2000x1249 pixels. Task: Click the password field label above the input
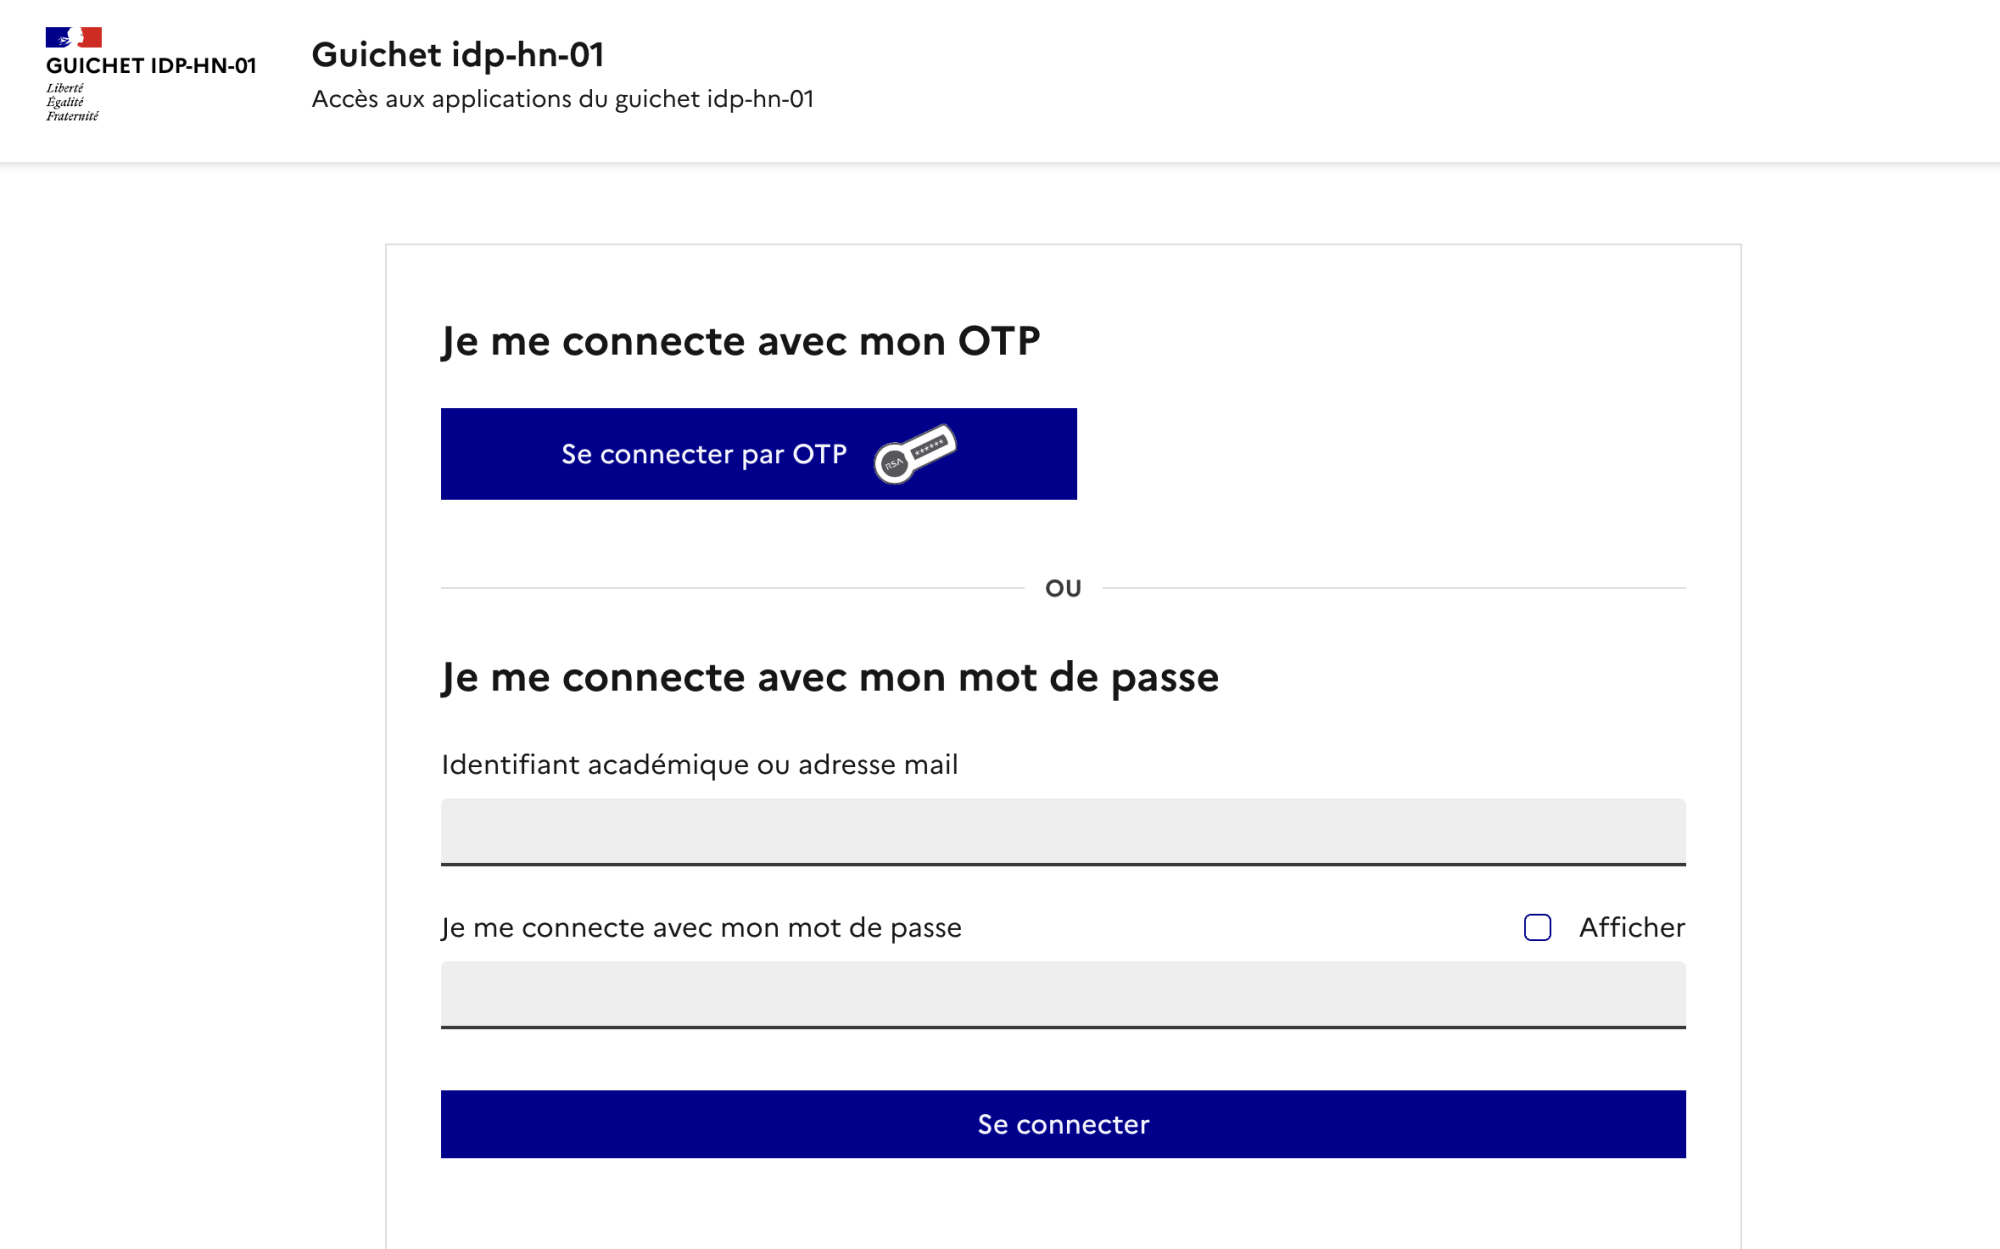click(x=702, y=927)
